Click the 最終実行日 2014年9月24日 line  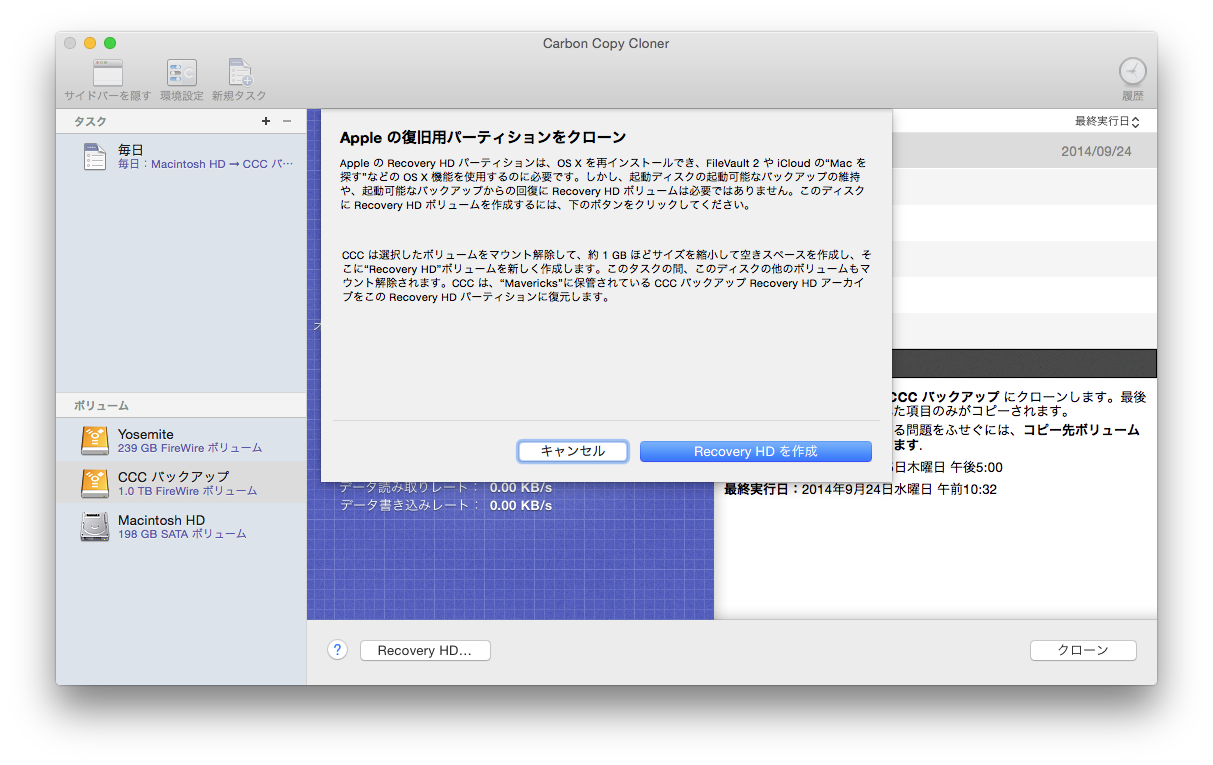pos(860,489)
